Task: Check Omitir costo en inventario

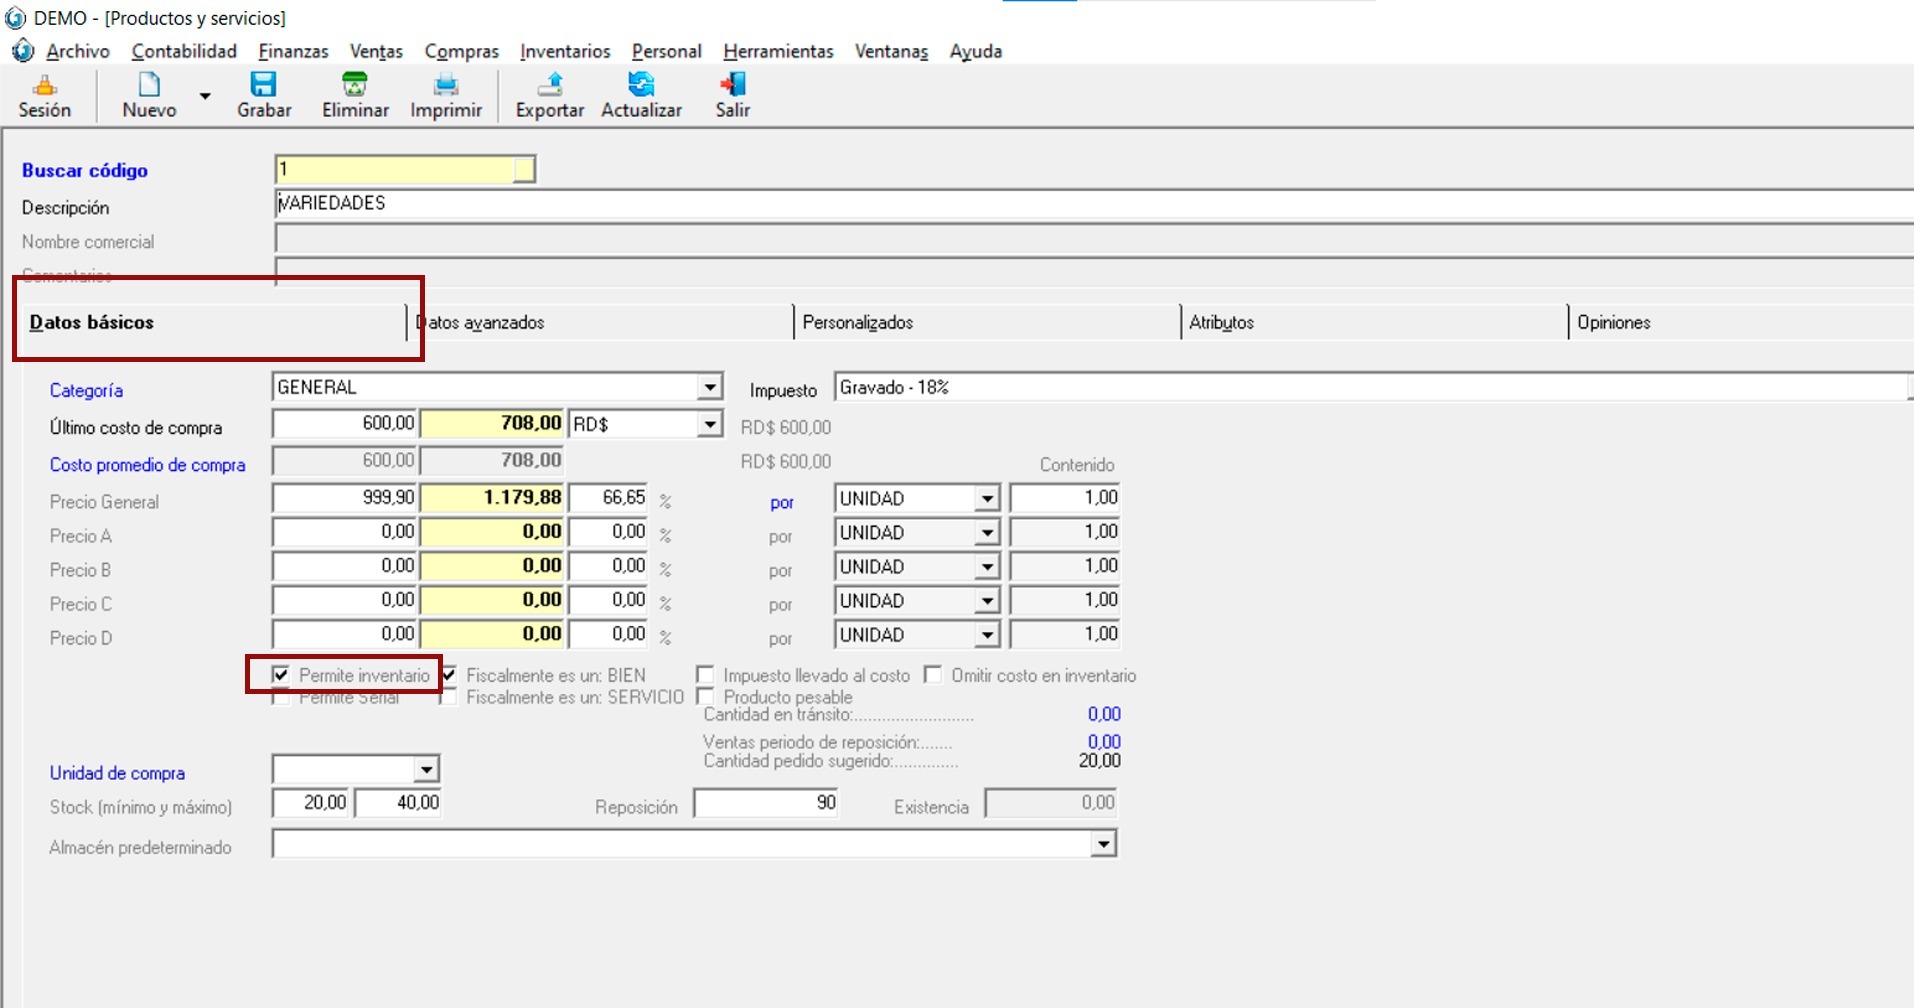Action: pyautogui.click(x=933, y=675)
